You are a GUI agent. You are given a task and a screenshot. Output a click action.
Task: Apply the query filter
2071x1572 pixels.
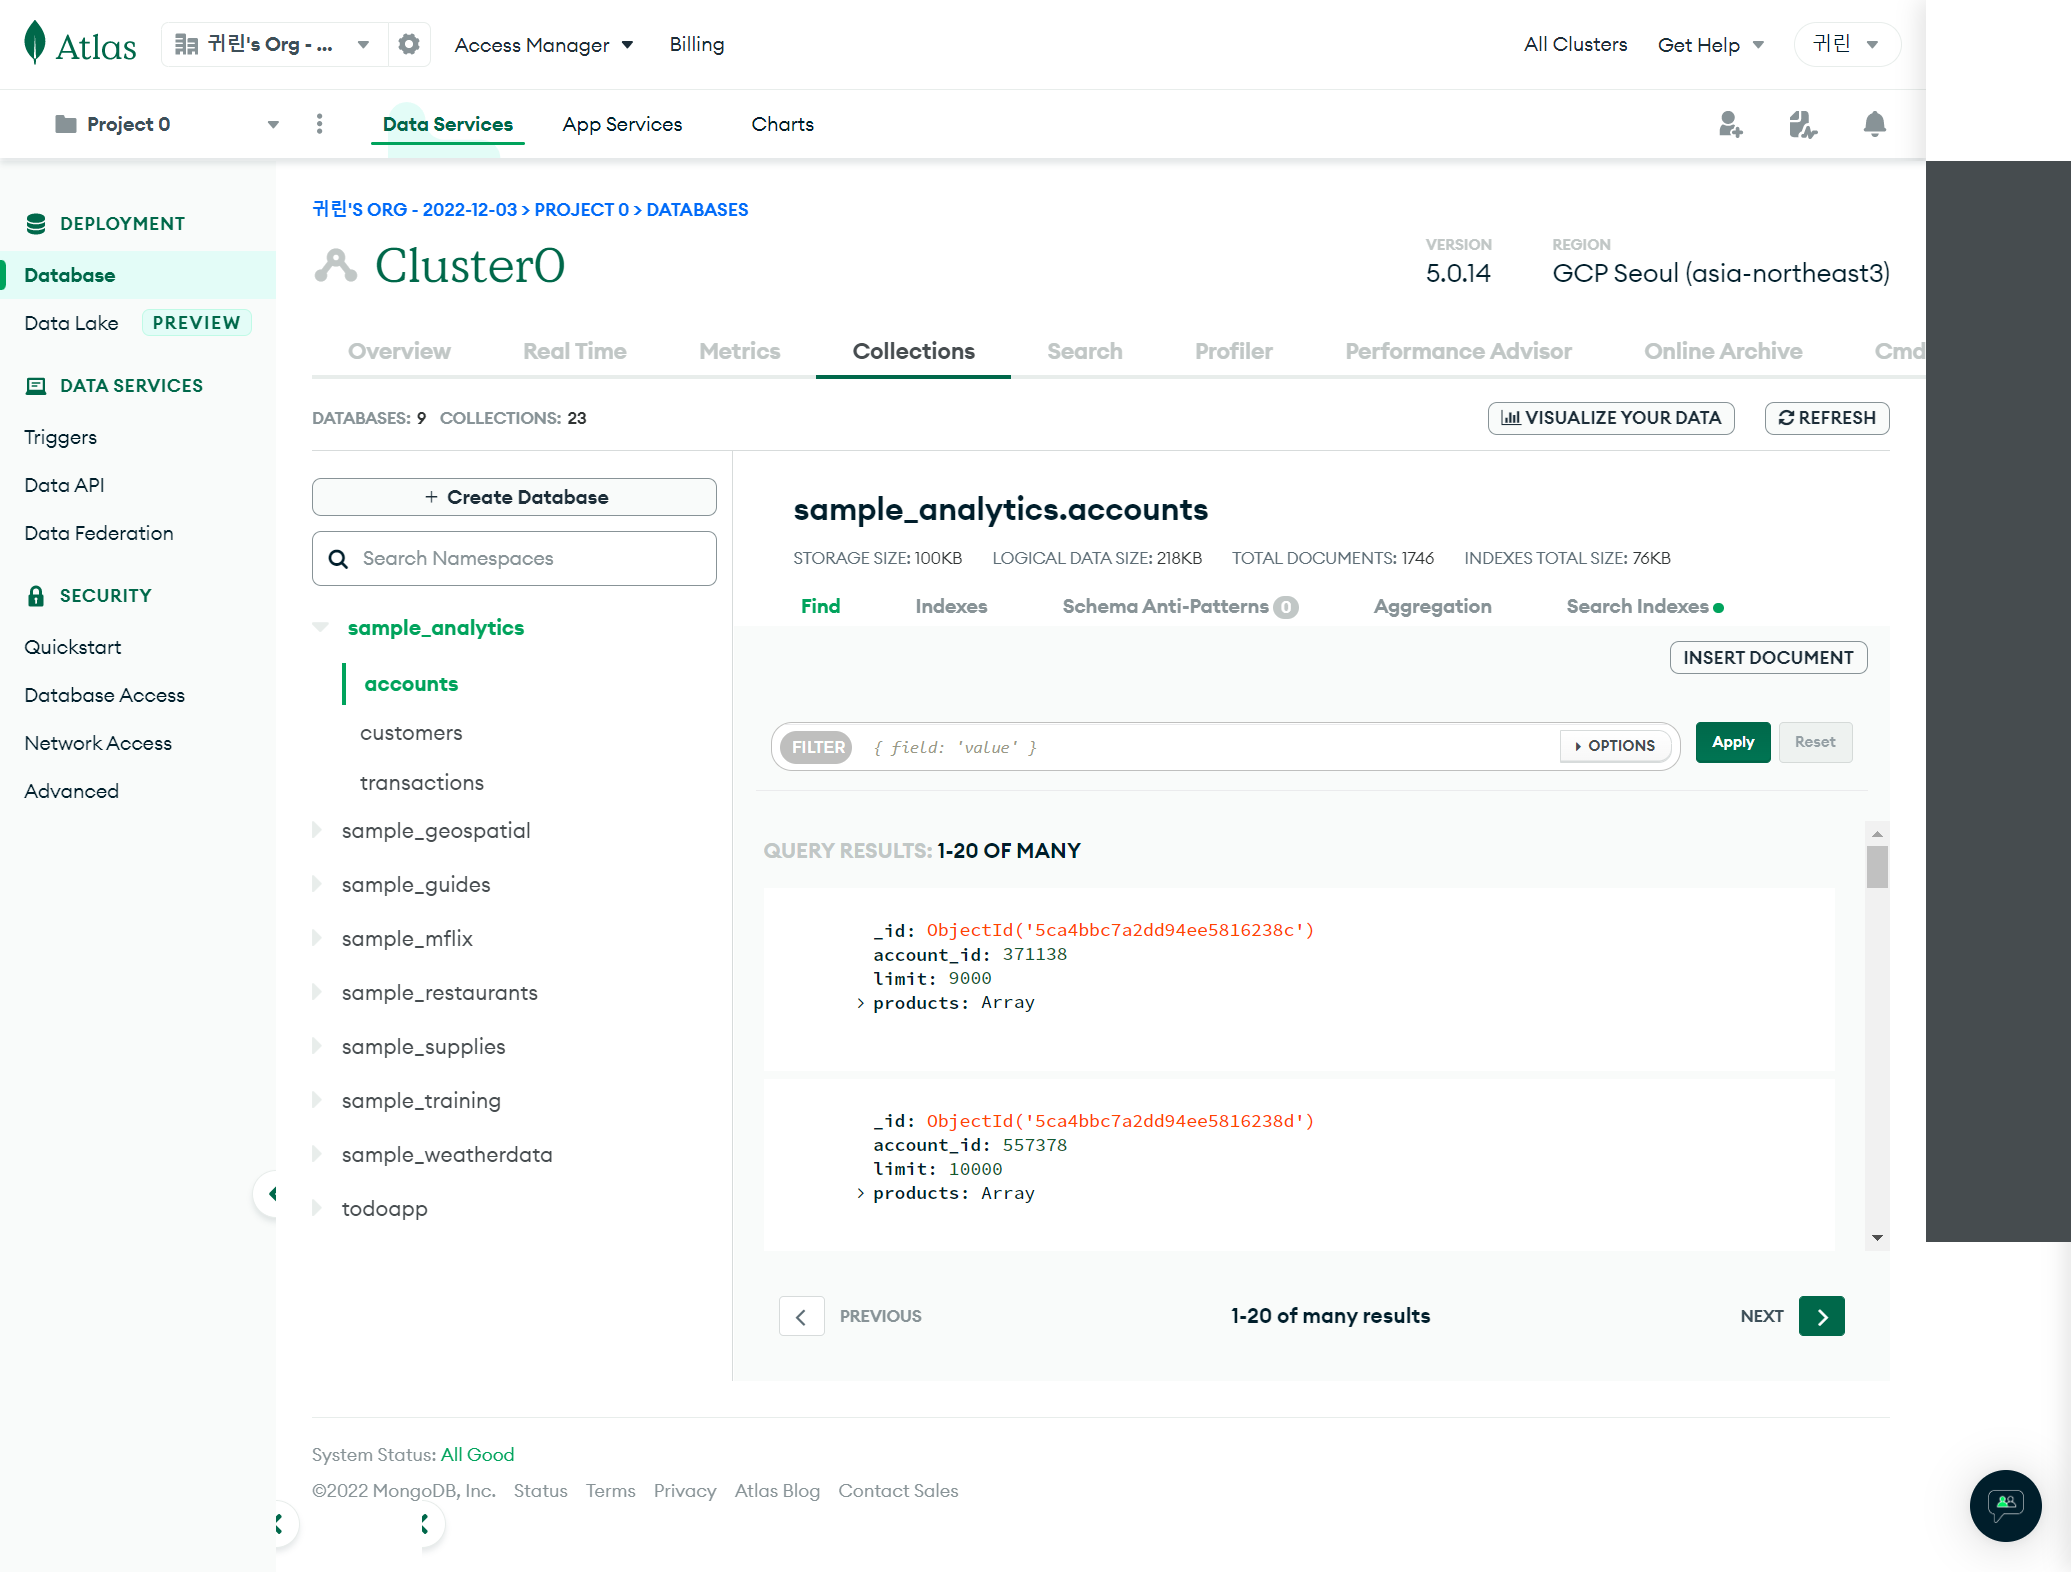1733,742
